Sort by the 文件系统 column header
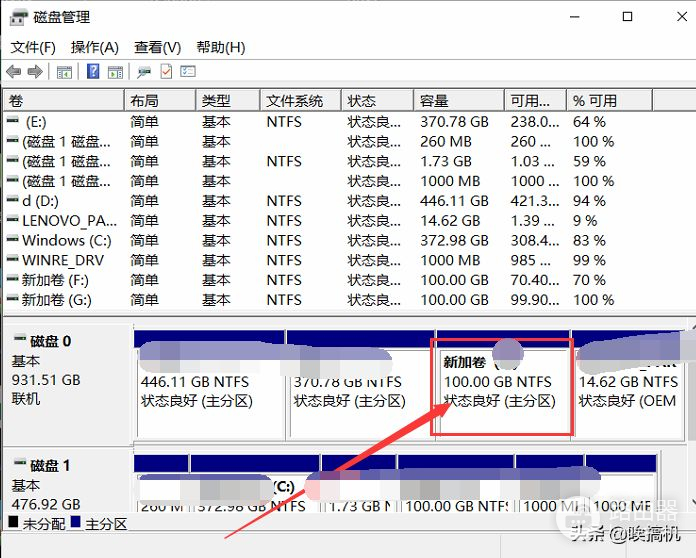The height and width of the screenshot is (558, 696). tap(301, 101)
